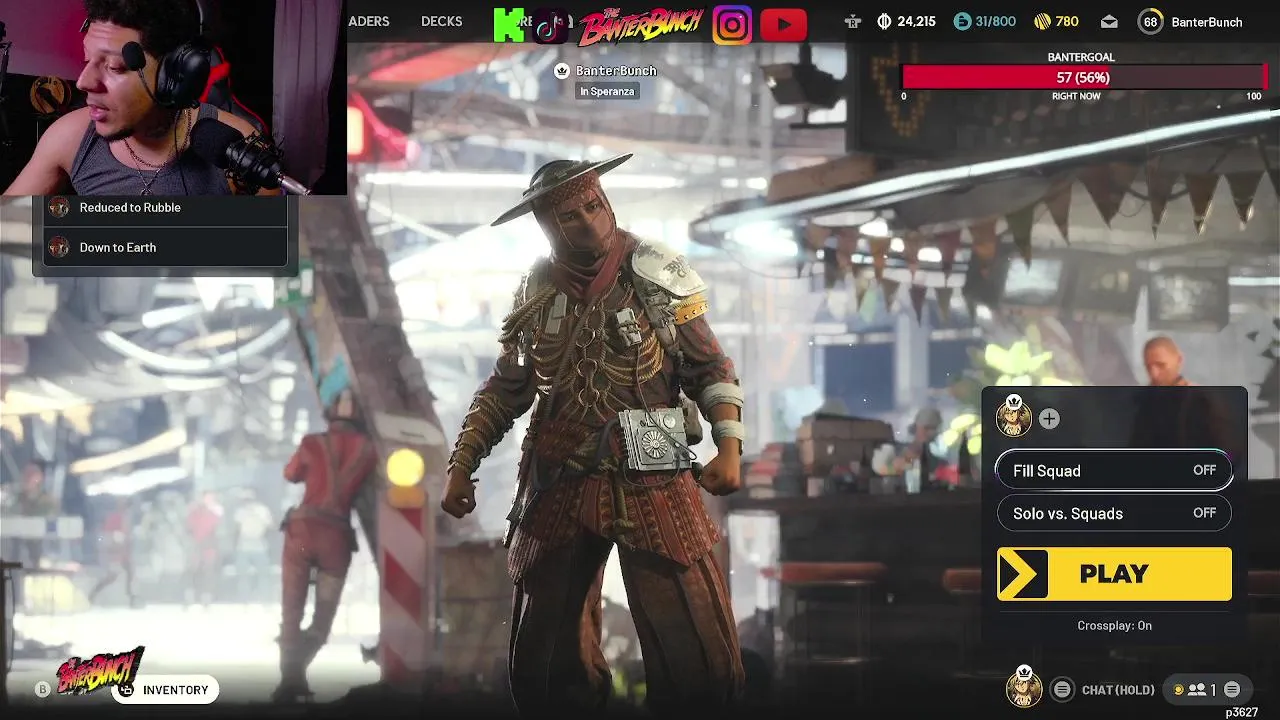Click the streamer webcam feed

[x=173, y=97]
